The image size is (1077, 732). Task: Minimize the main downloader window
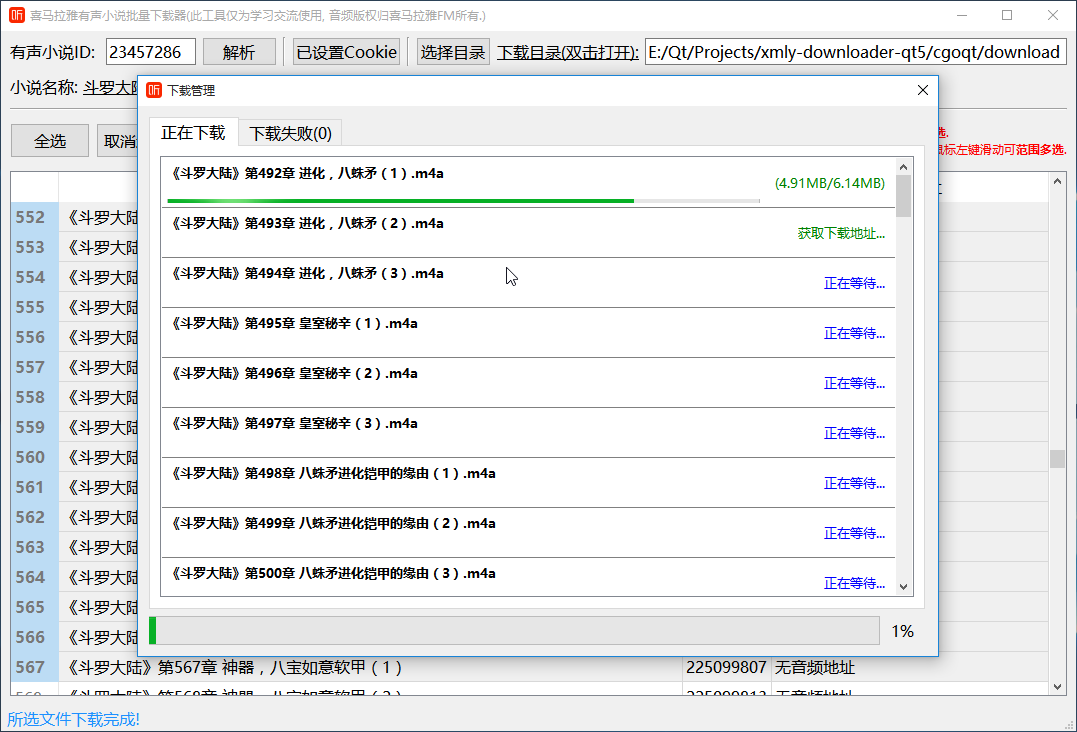[x=962, y=15]
